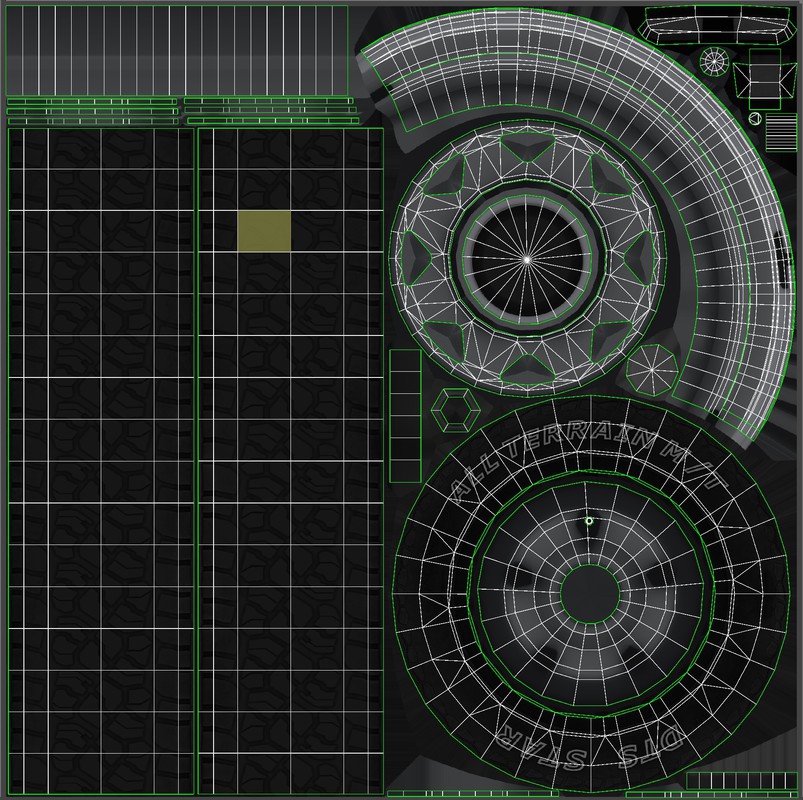Select the cross-shaped unfolded box island
This screenshot has width=803, height=800.
coord(765,79)
